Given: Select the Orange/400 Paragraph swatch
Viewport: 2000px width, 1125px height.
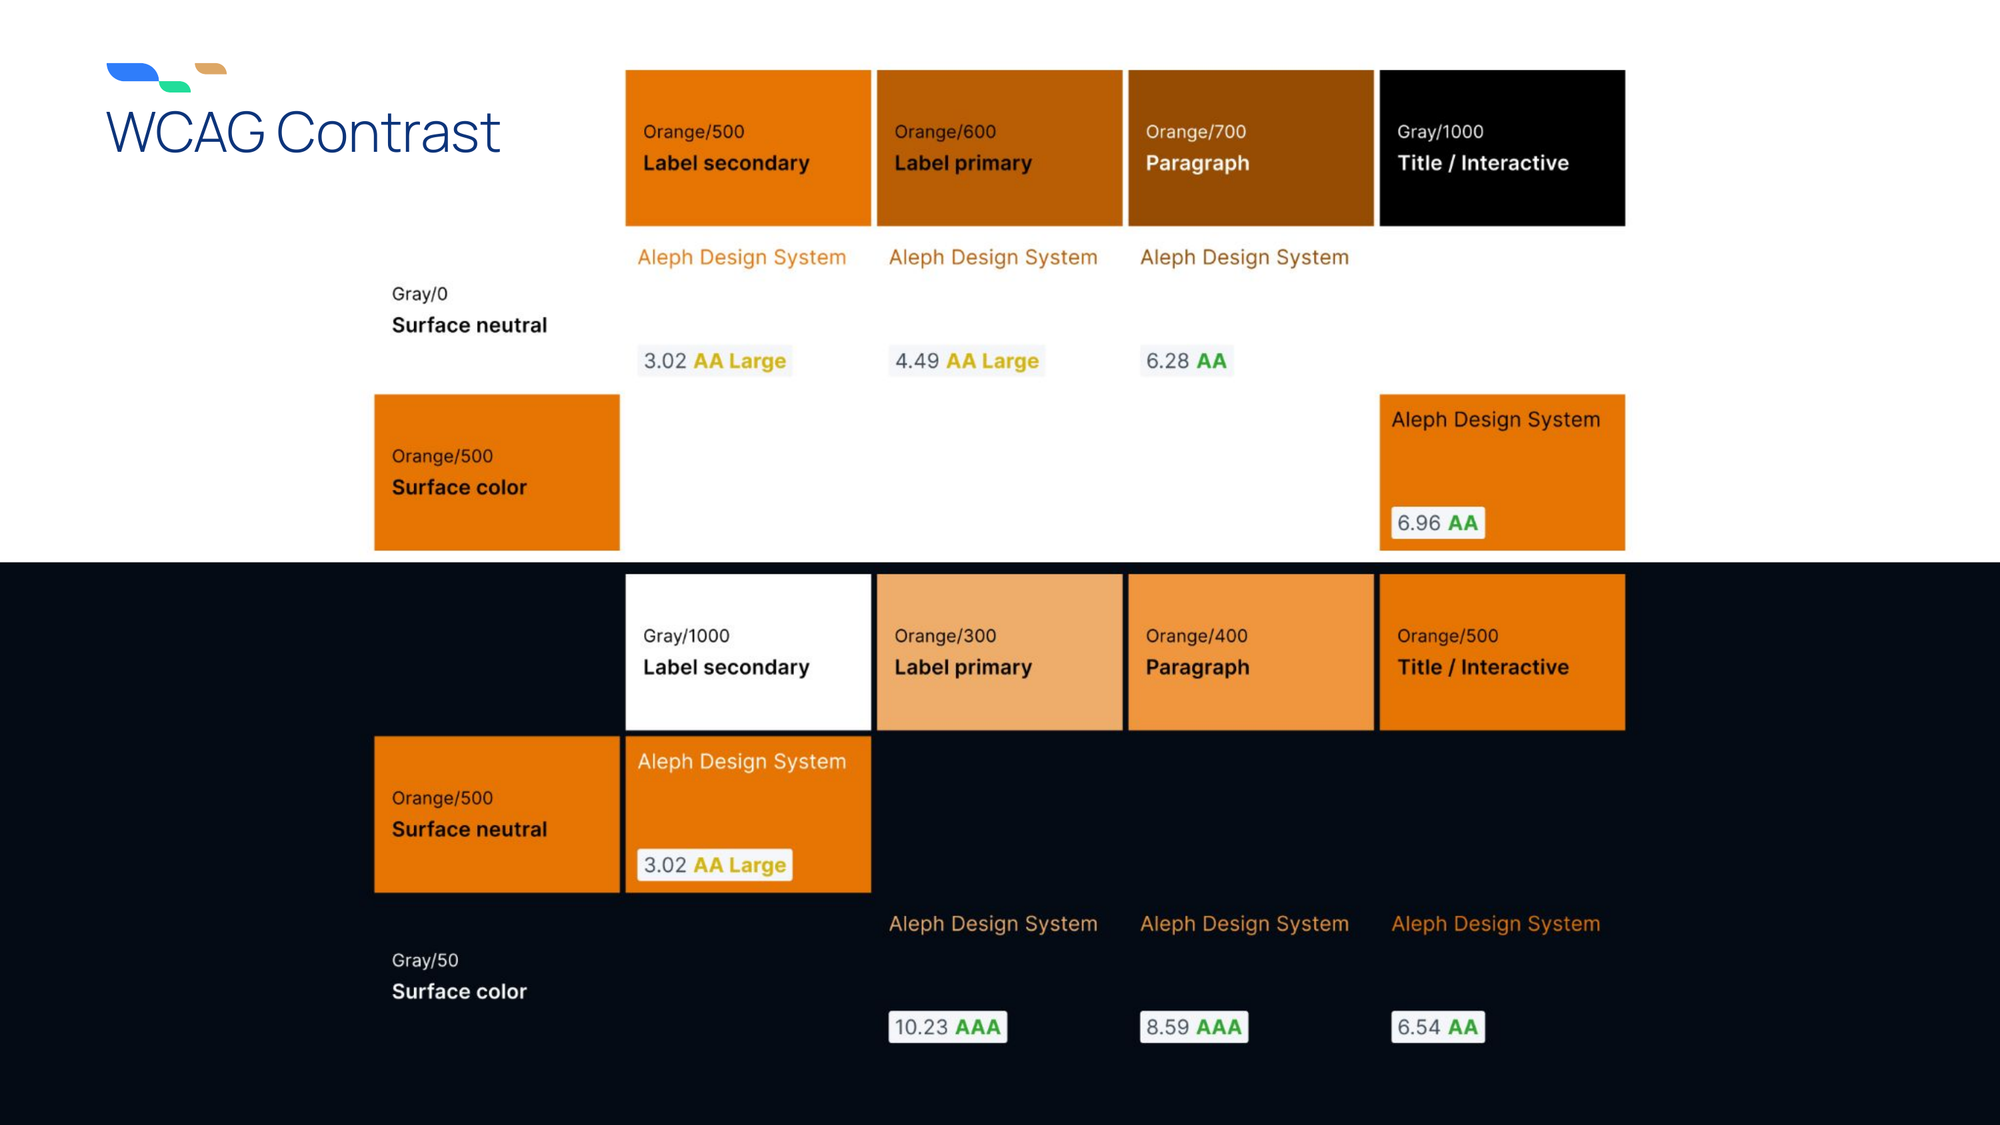Looking at the screenshot, I should (x=1250, y=652).
